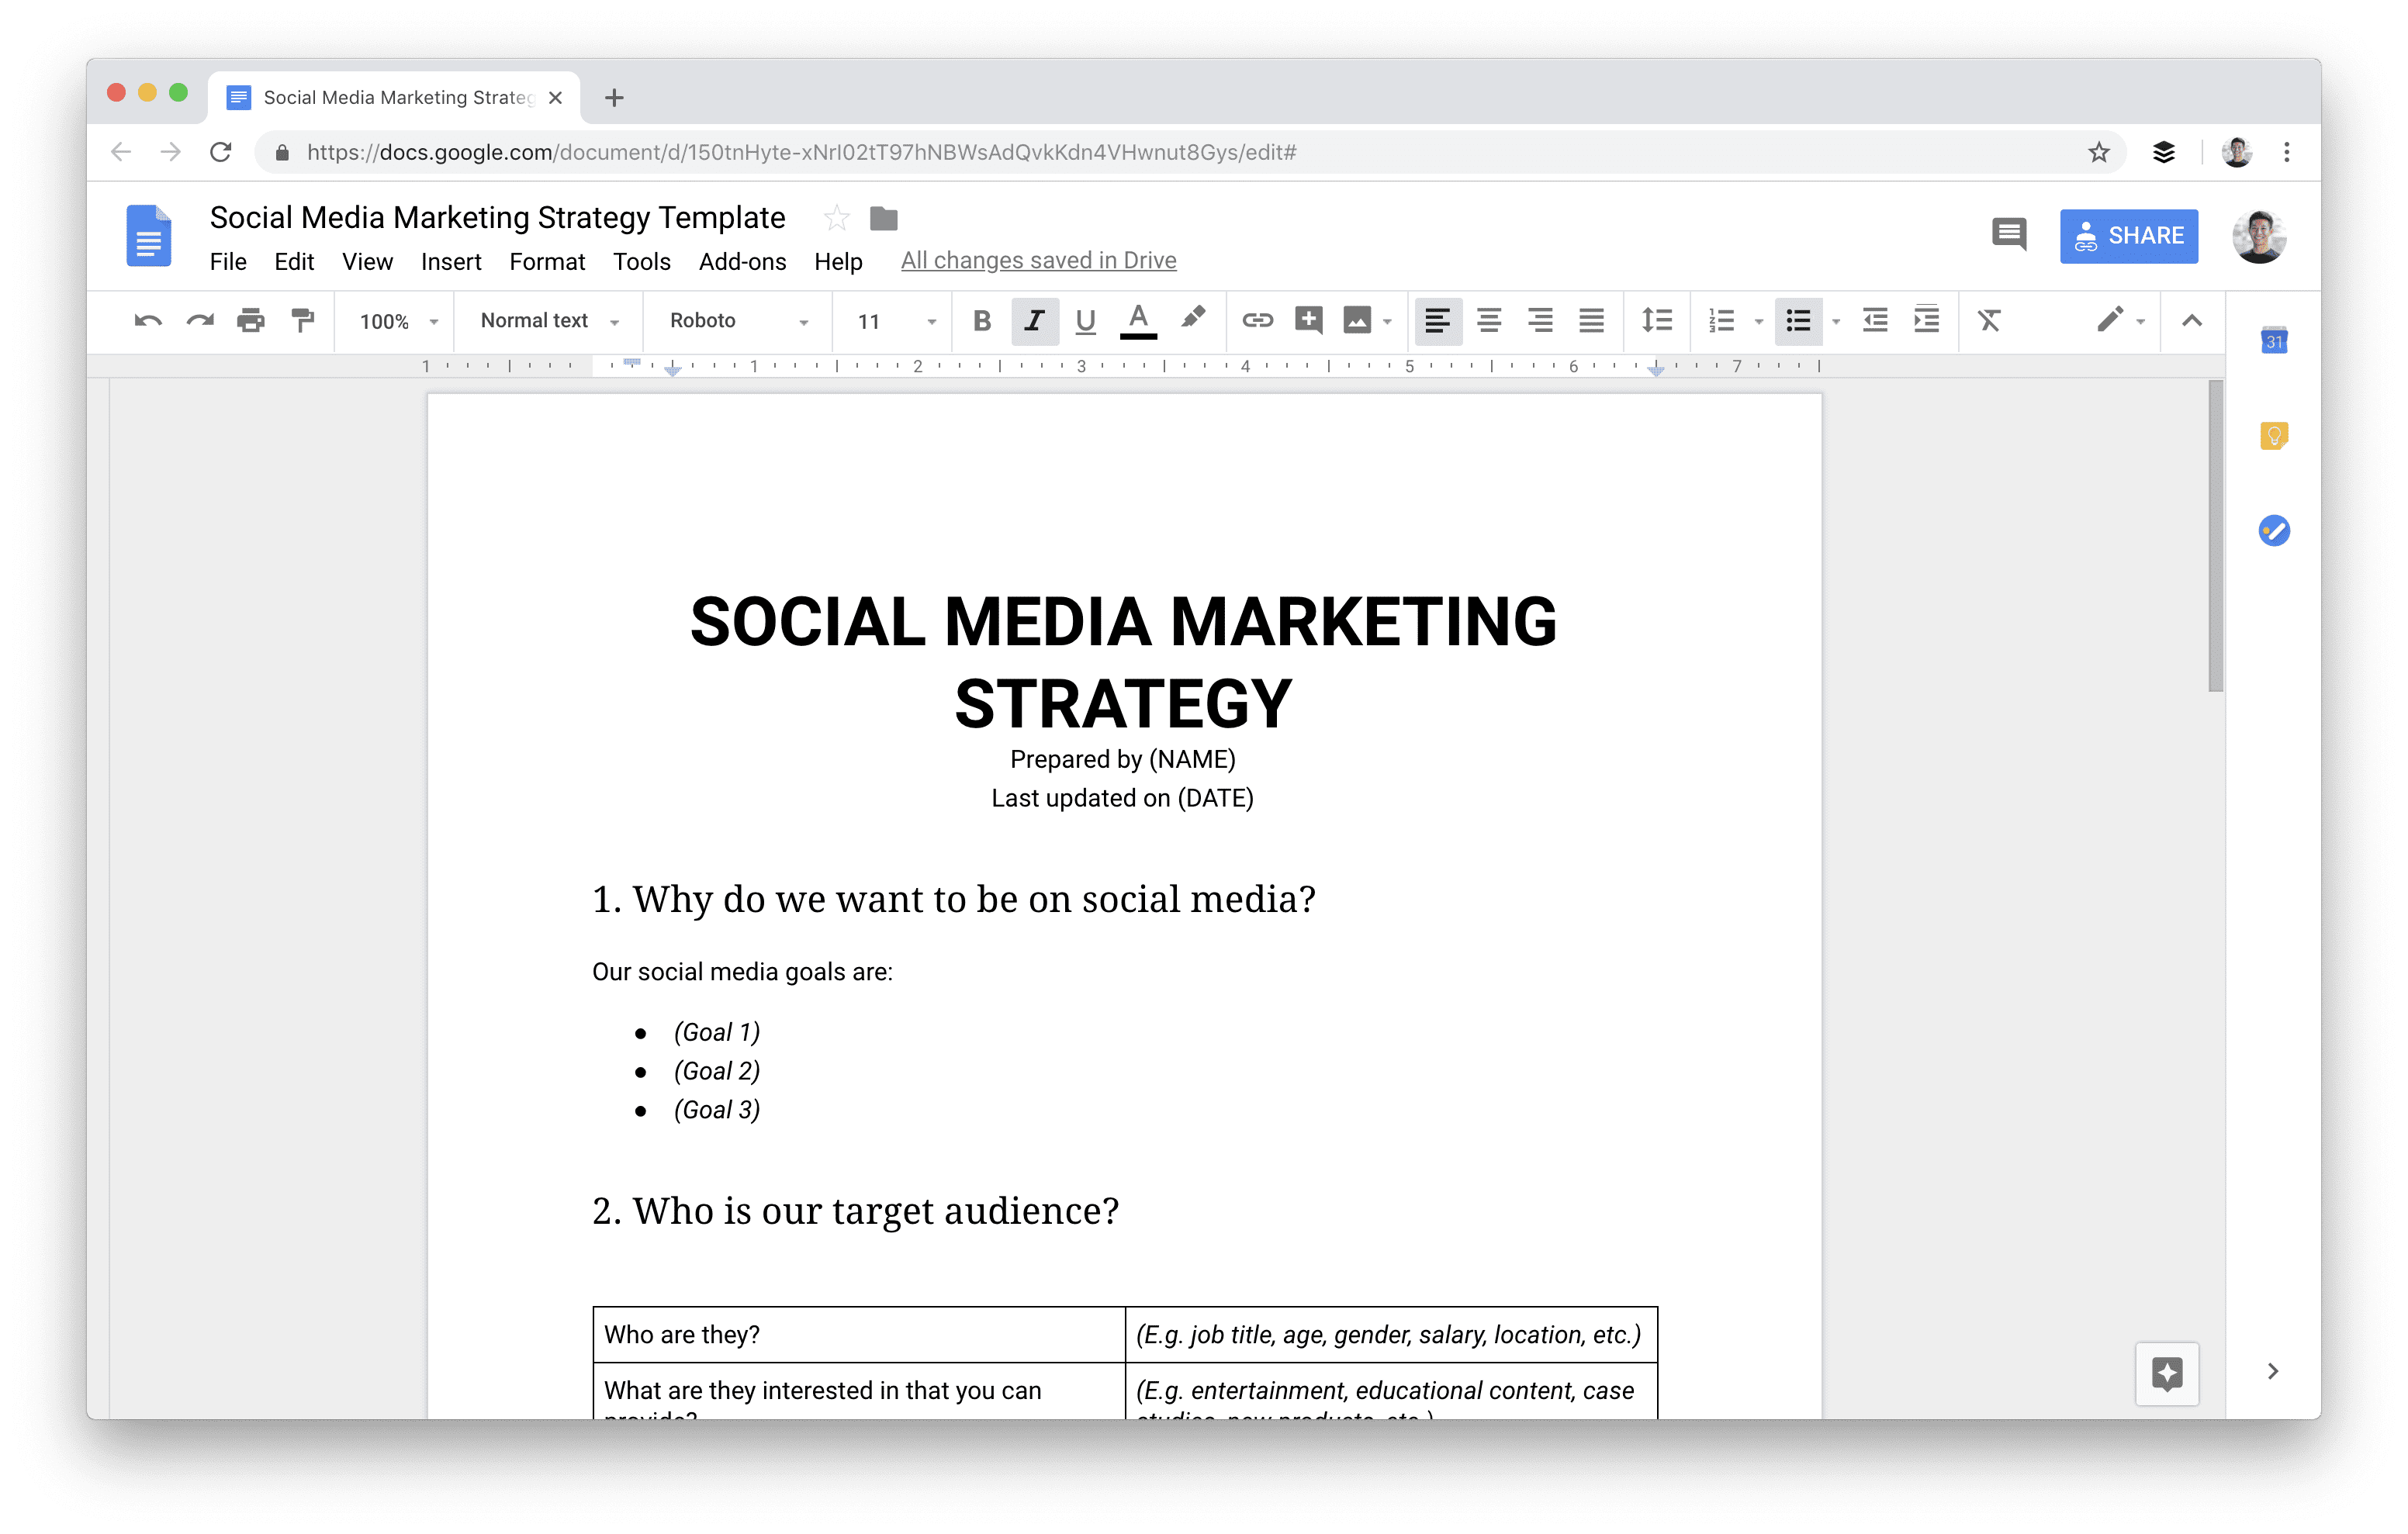Open Google Tasks side panel icon
The image size is (2408, 1534).
pos(2274,530)
